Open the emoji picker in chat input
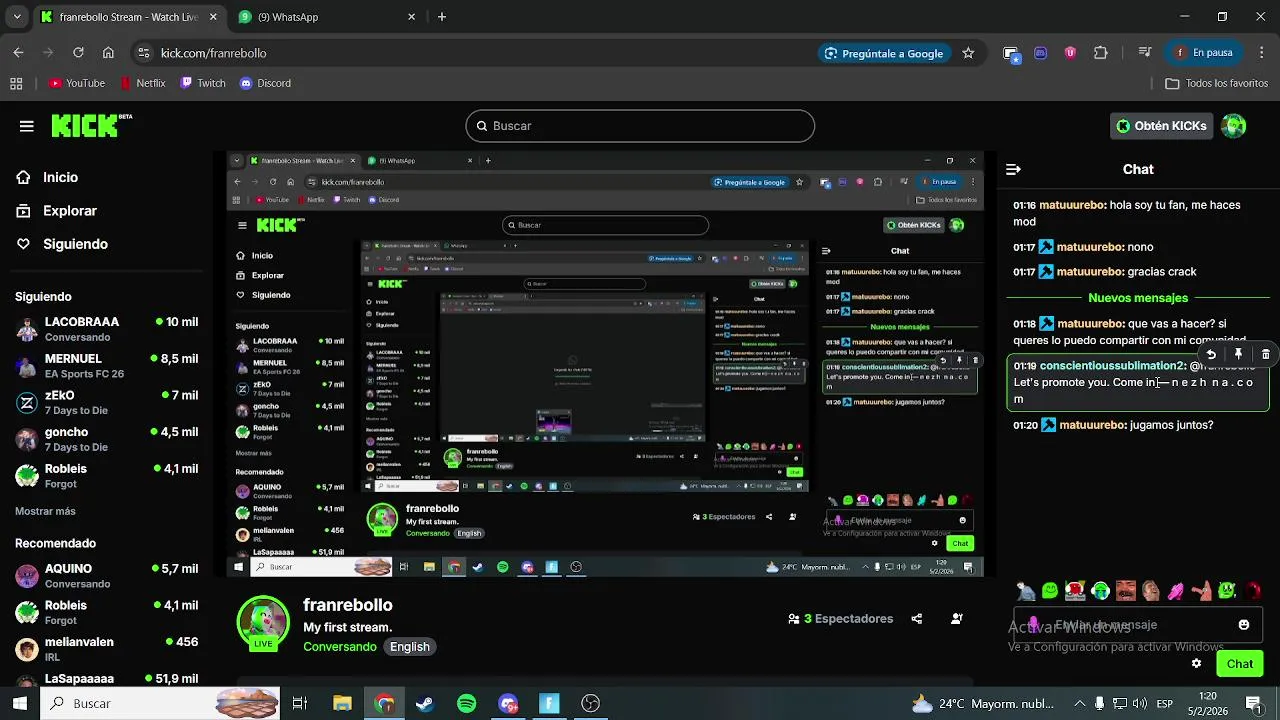This screenshot has width=1280, height=720. pyautogui.click(x=1244, y=625)
